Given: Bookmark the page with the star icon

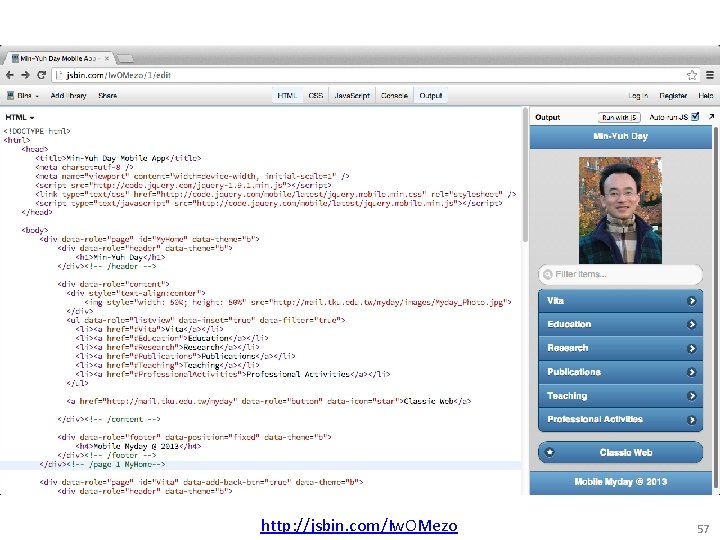Looking at the screenshot, I should [692, 75].
